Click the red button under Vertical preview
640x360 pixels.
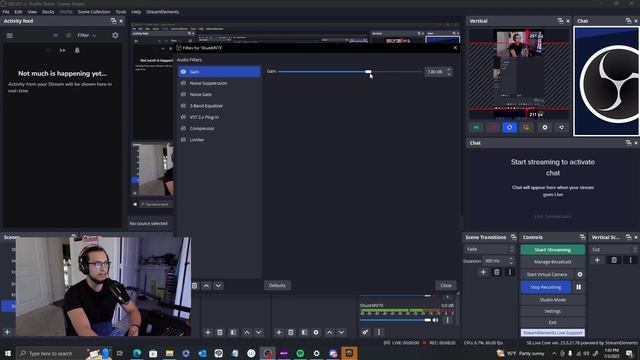(x=493, y=127)
